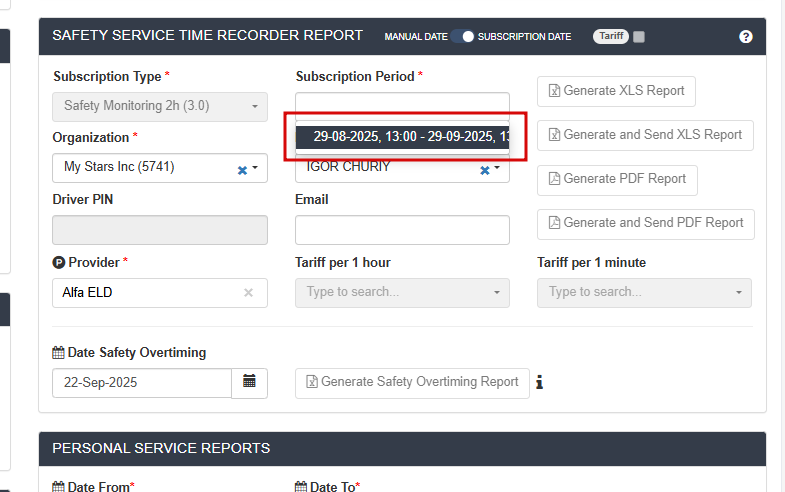Click Generate XLS Report button
Screen dimensions: 785x492
[x=616, y=91]
